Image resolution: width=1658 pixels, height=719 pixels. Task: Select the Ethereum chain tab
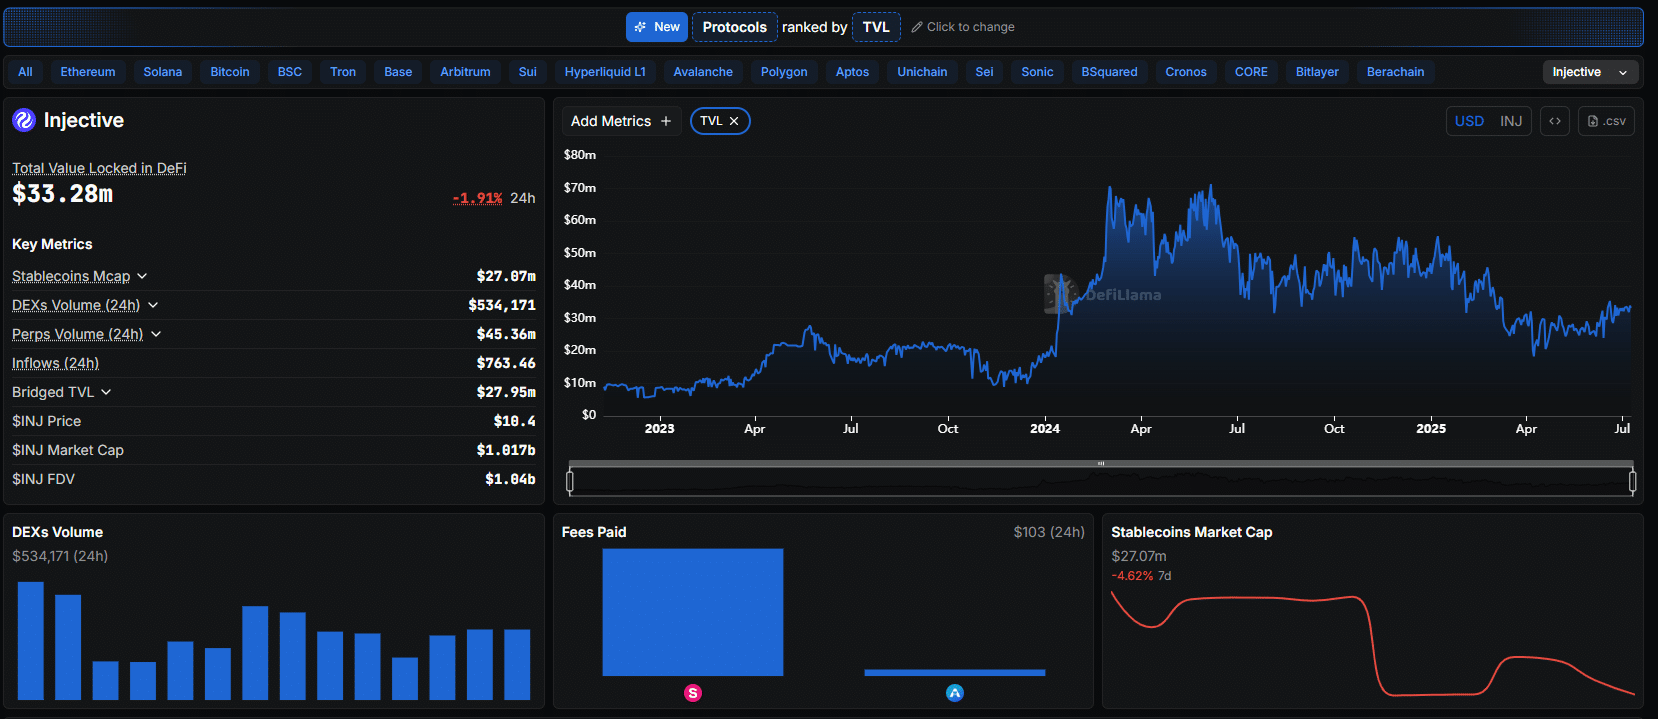point(88,72)
